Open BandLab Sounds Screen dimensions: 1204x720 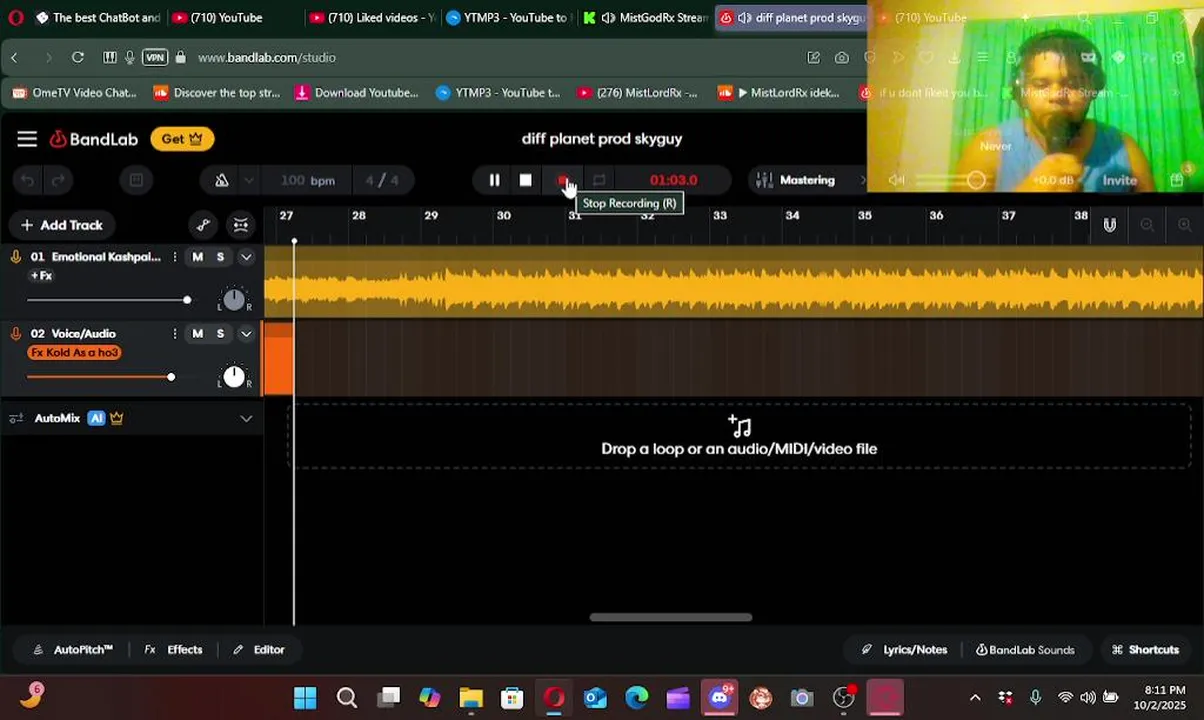[1025, 650]
